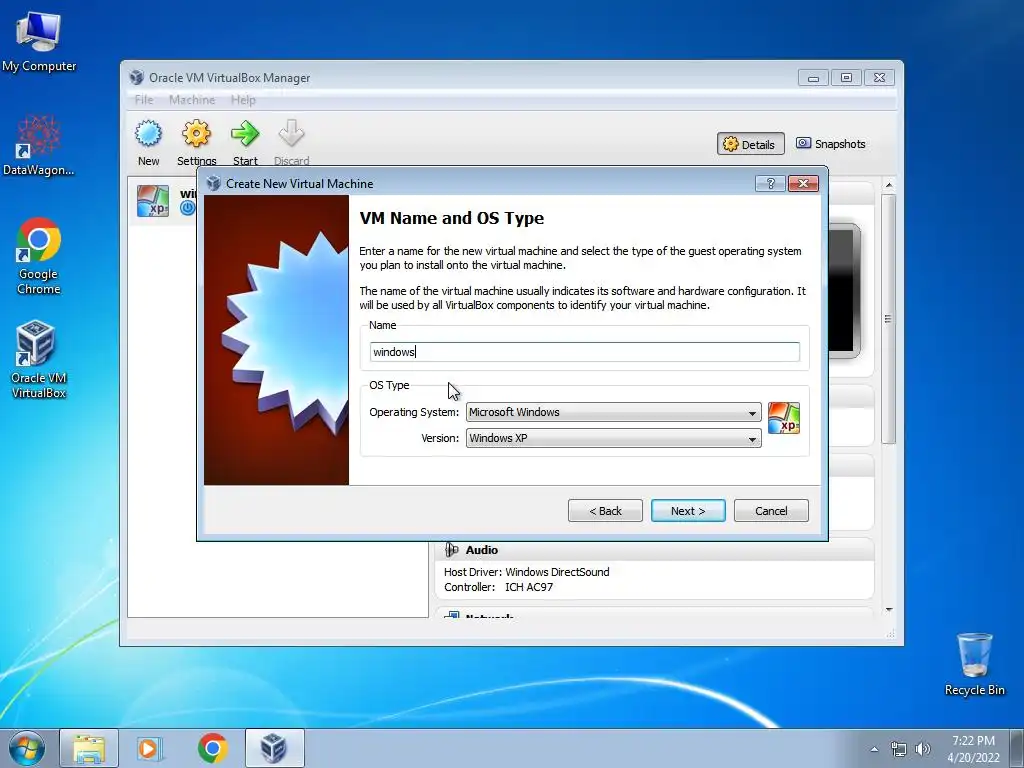Open Windows Media Player from taskbar
The image size is (1024, 768).
point(150,748)
